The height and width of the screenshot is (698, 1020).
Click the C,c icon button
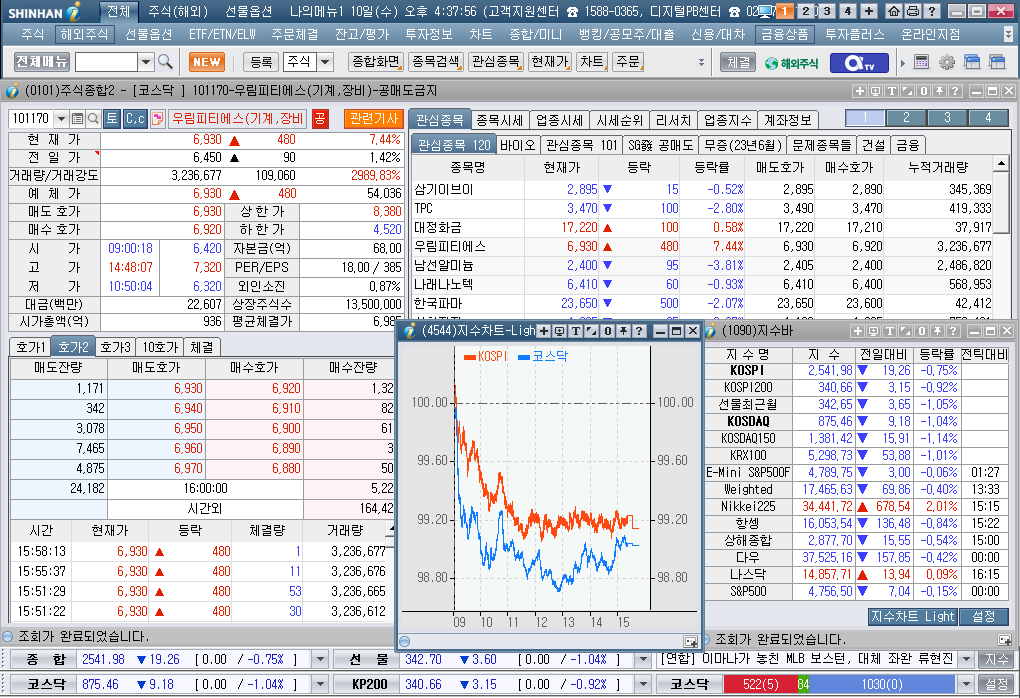[135, 118]
